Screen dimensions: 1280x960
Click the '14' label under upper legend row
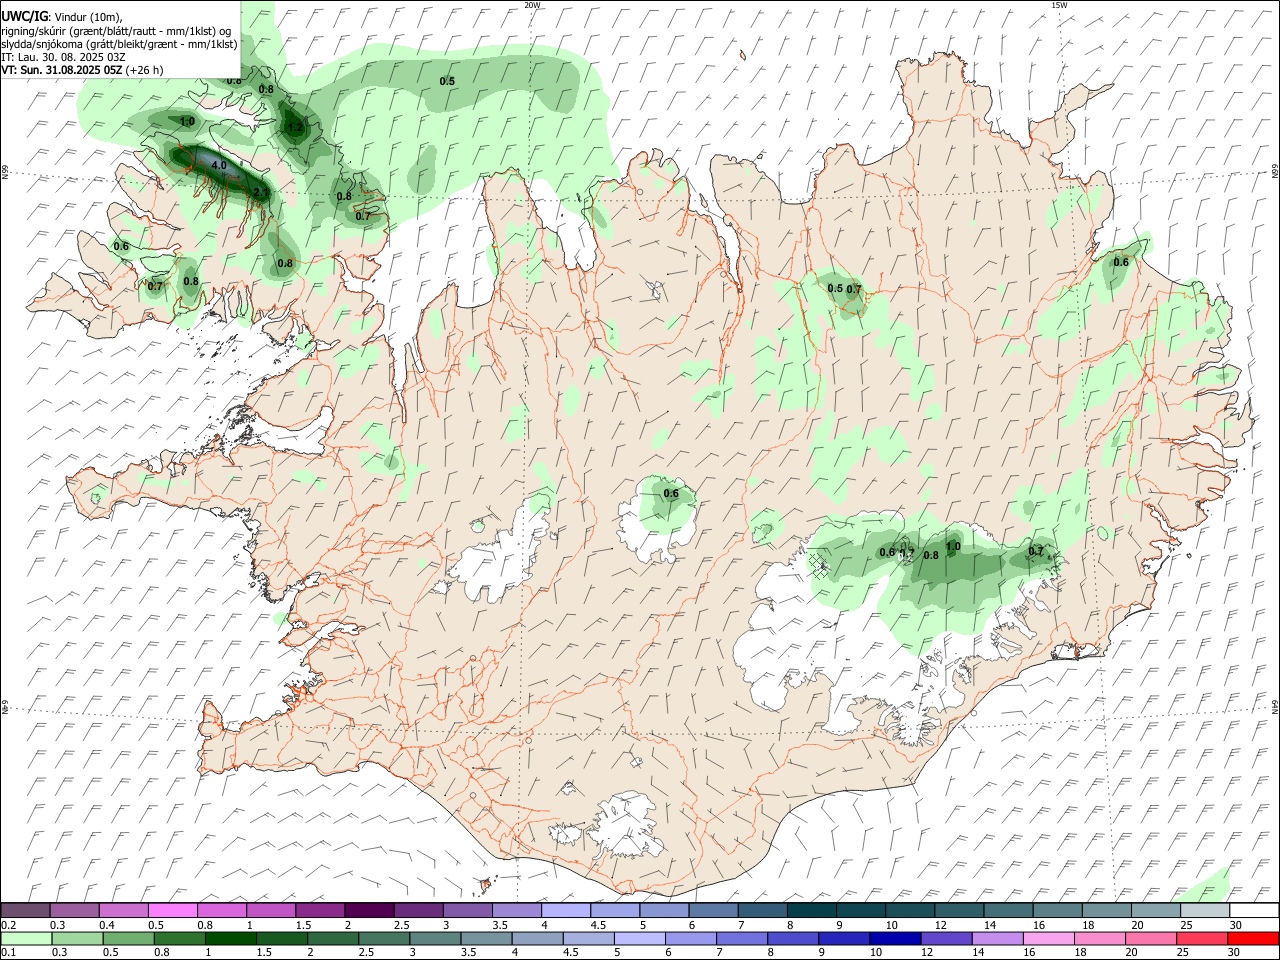989,925
